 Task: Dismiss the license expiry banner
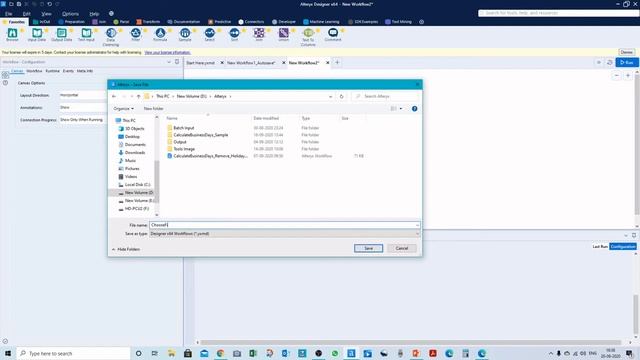tap(627, 52)
